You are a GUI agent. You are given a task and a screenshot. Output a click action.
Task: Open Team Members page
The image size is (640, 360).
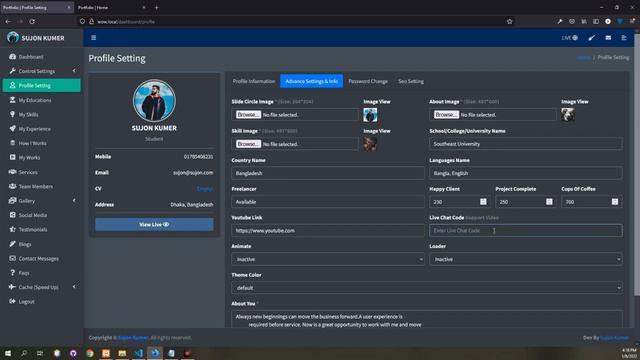tap(41, 187)
